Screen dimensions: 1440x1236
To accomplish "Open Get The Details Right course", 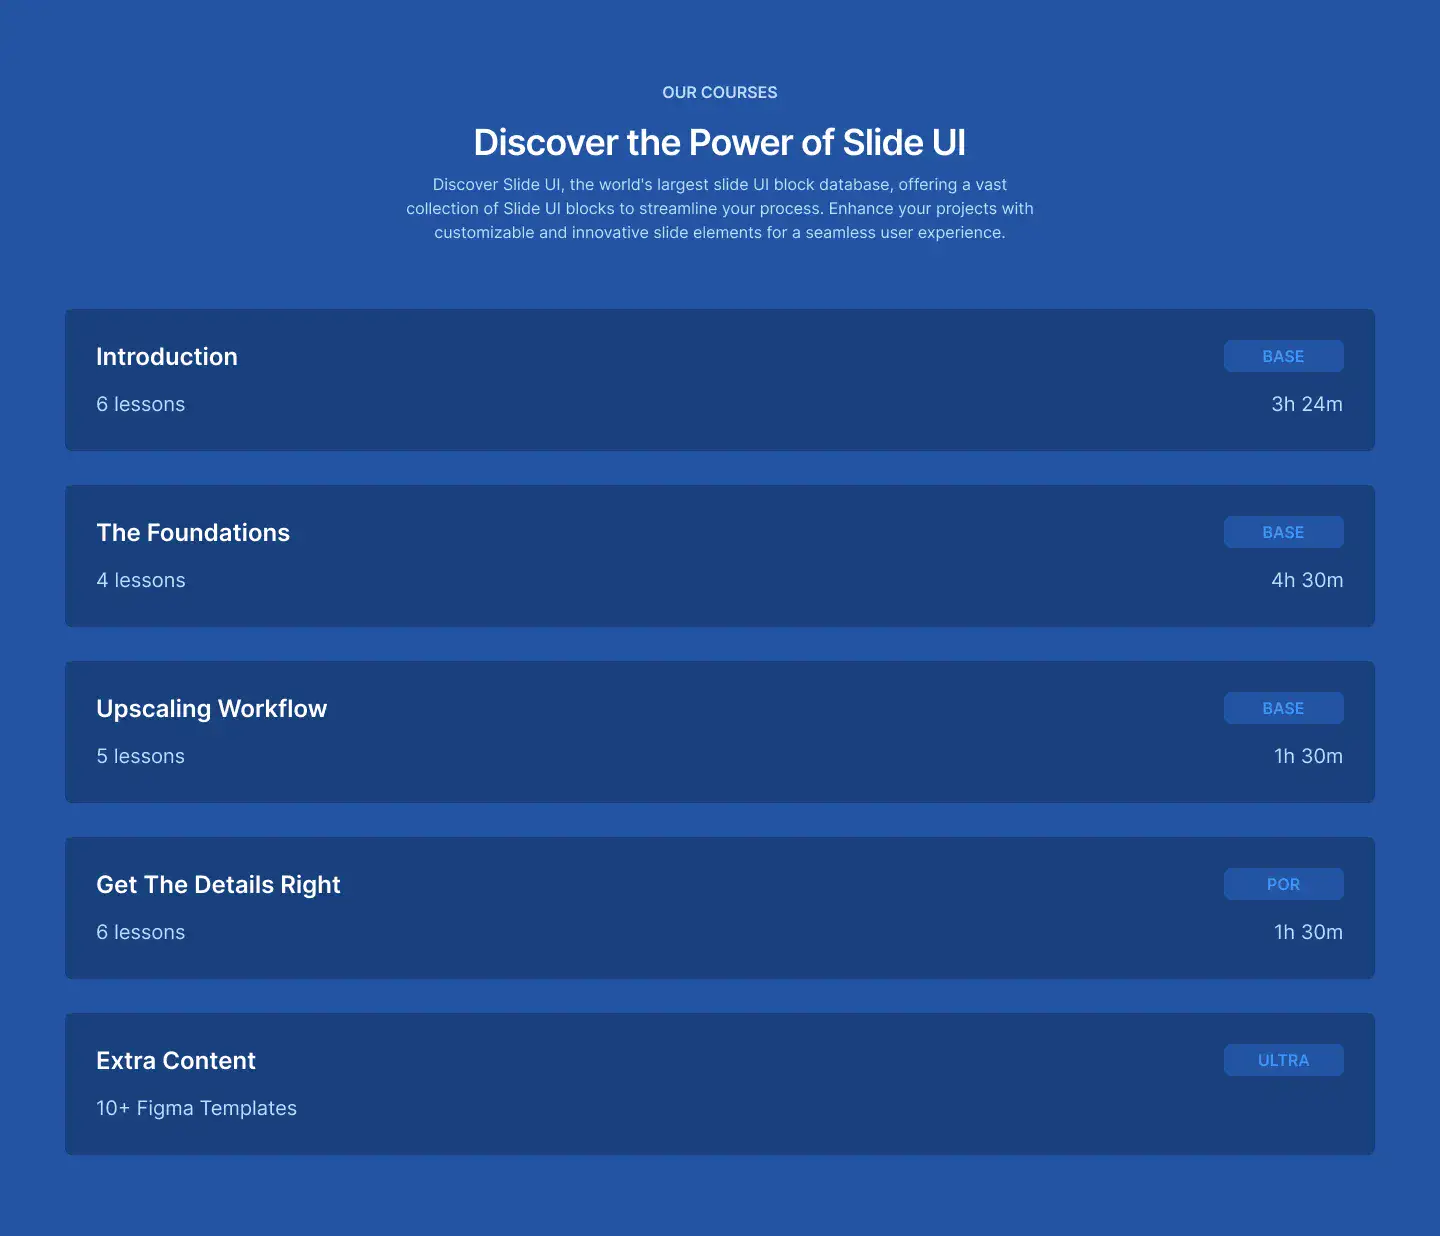I will coord(720,908).
